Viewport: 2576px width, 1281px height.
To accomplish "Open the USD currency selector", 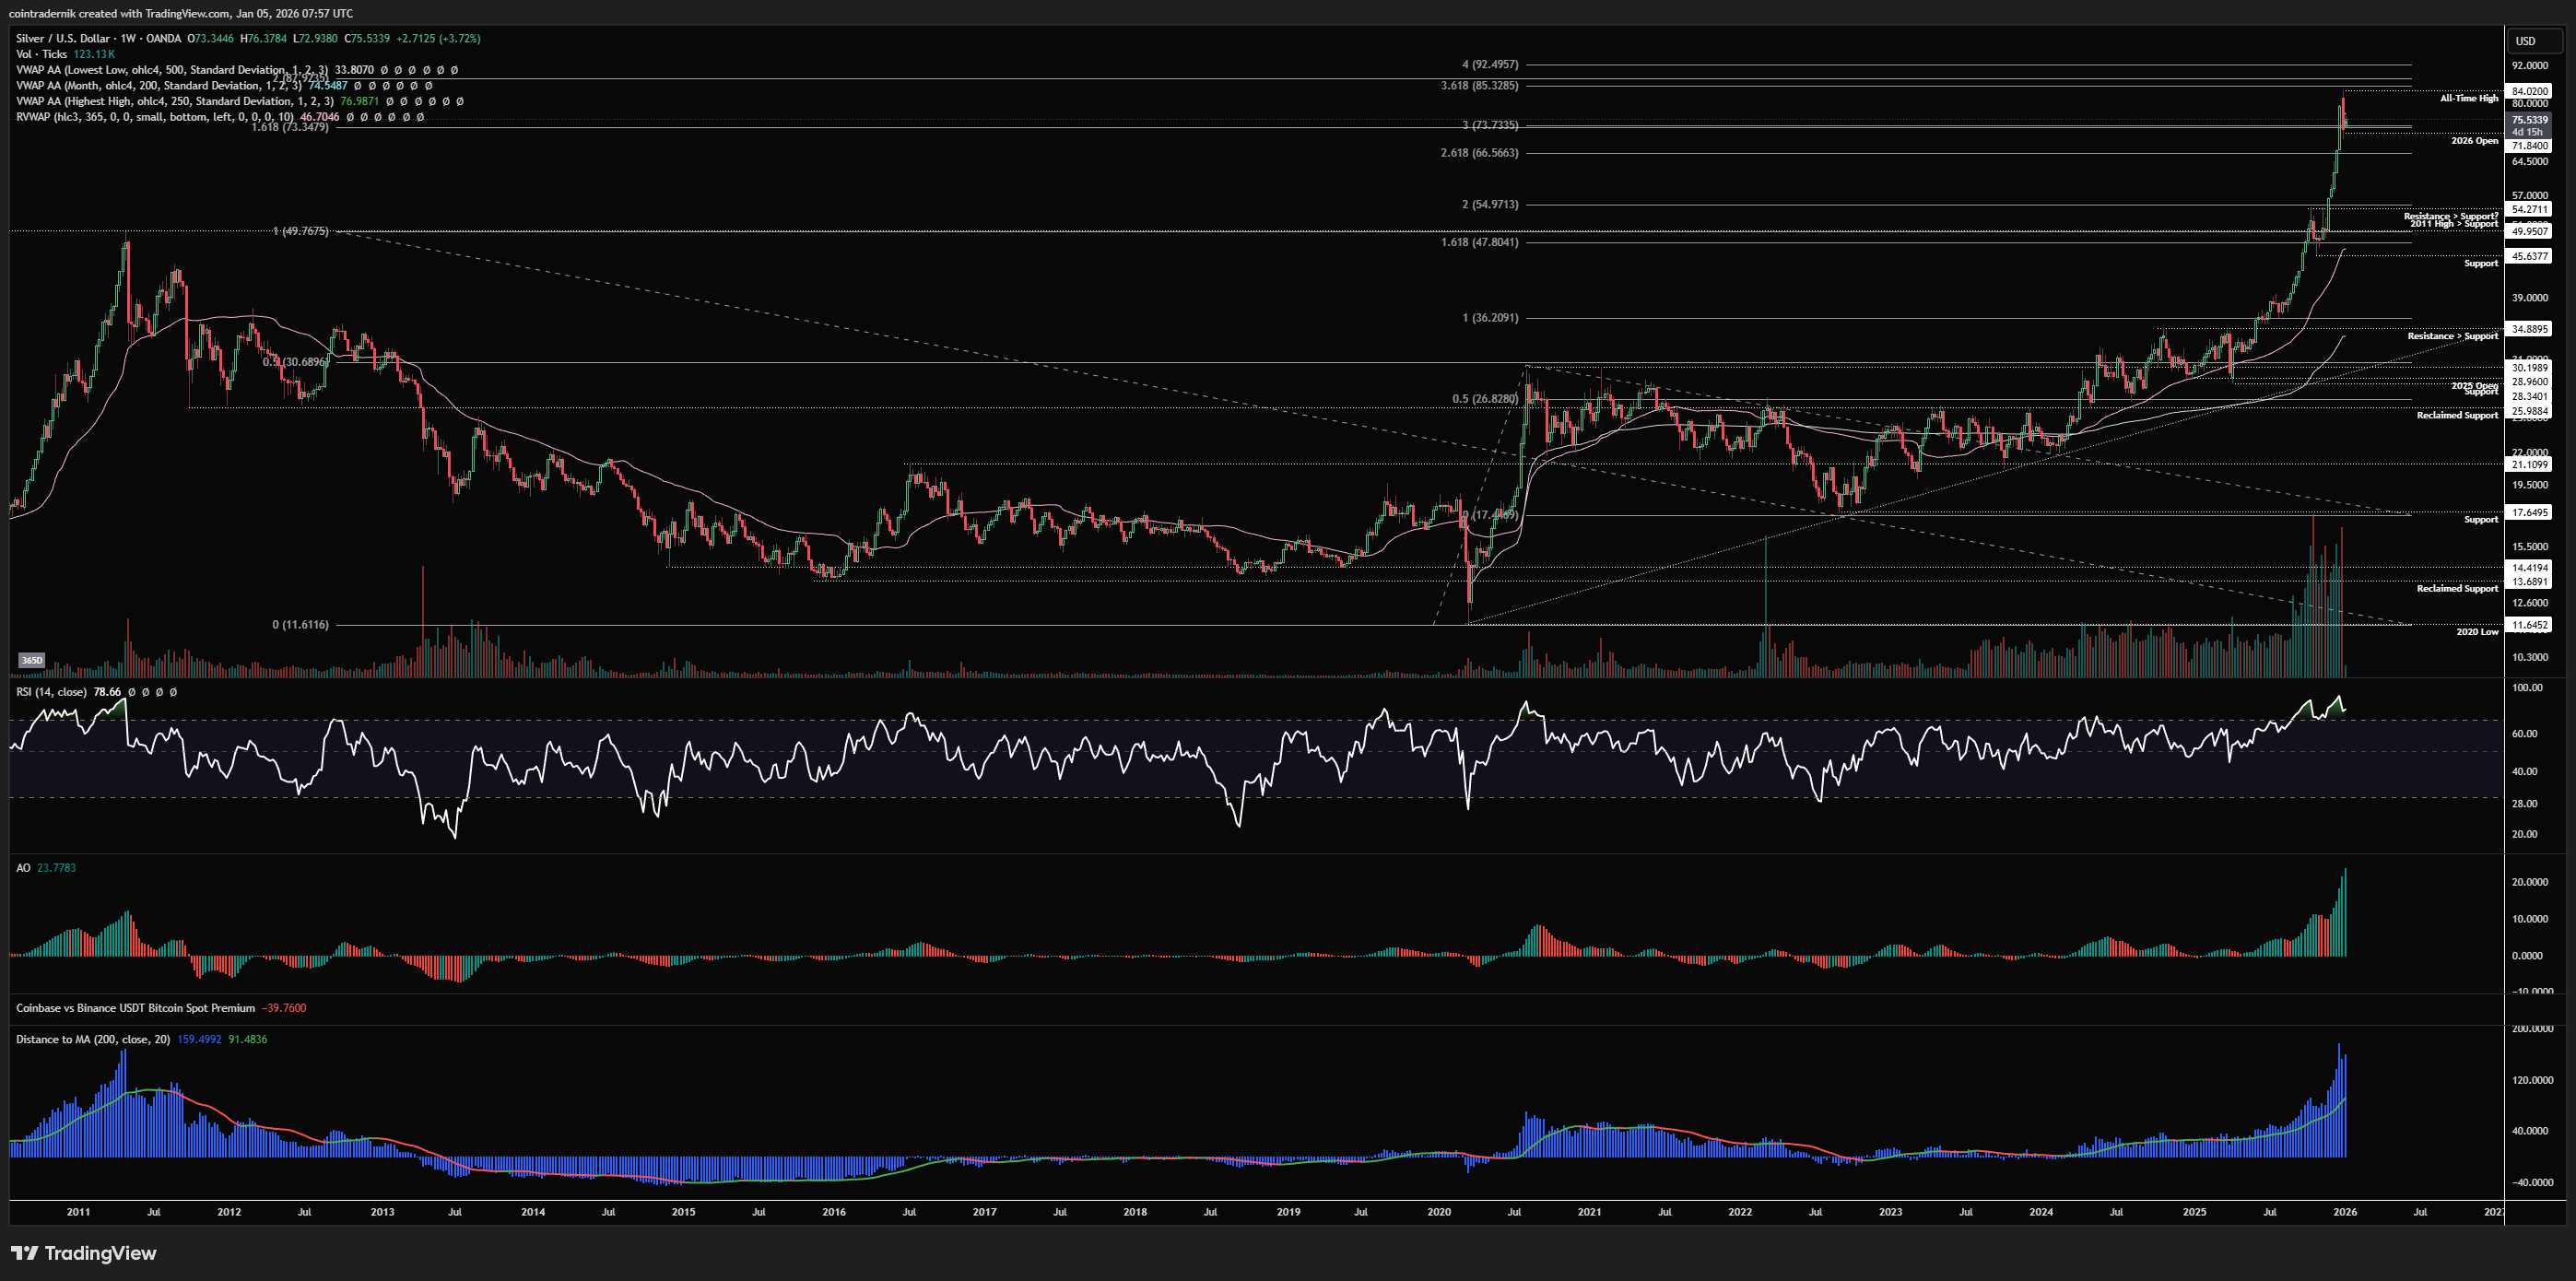I will pyautogui.click(x=2525, y=41).
